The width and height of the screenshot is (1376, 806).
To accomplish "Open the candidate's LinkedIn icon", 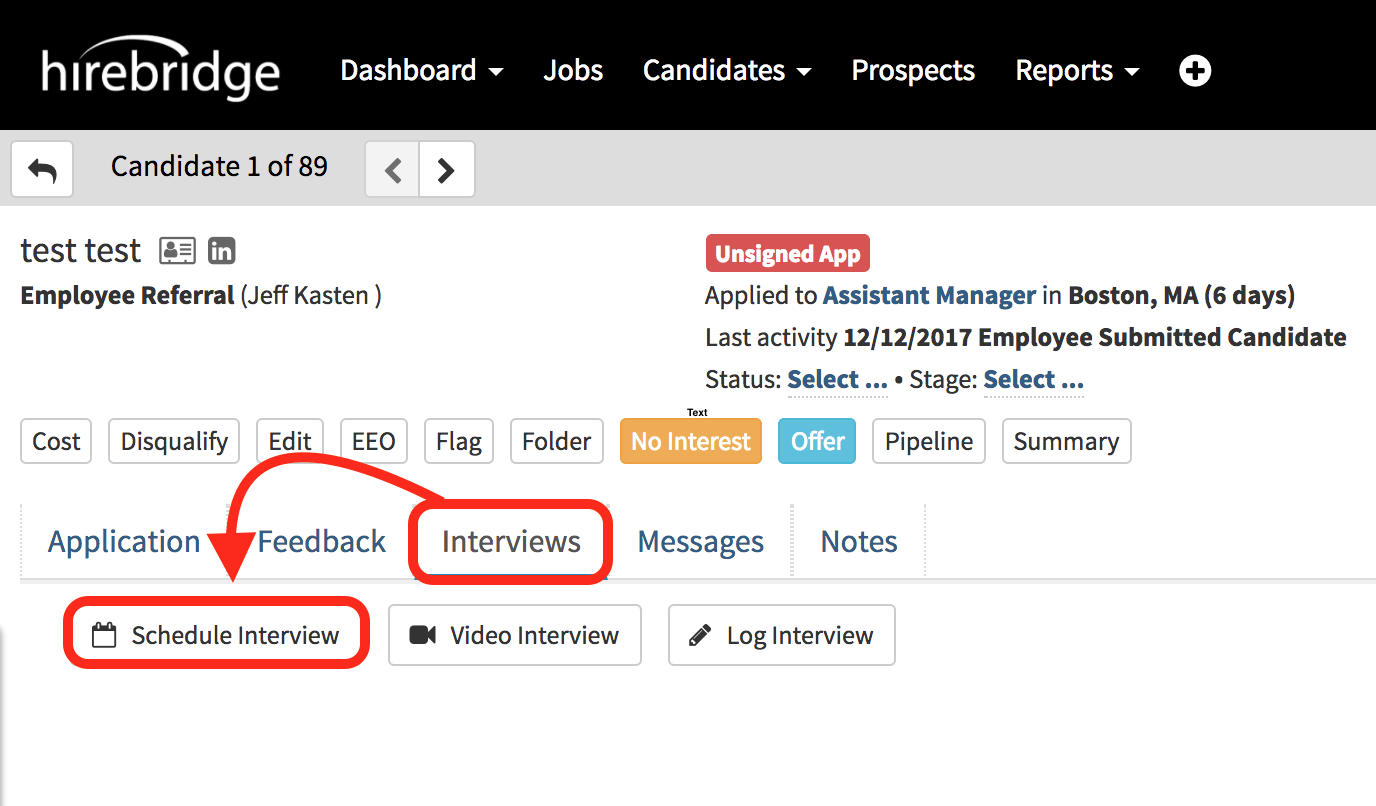I will tap(221, 251).
